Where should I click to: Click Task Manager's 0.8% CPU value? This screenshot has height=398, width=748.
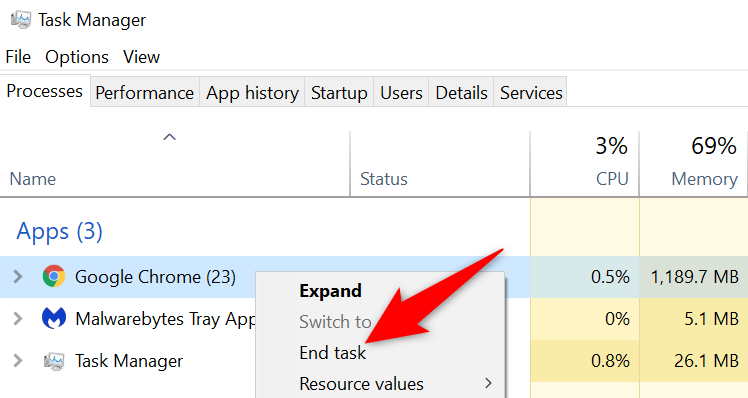[610, 361]
